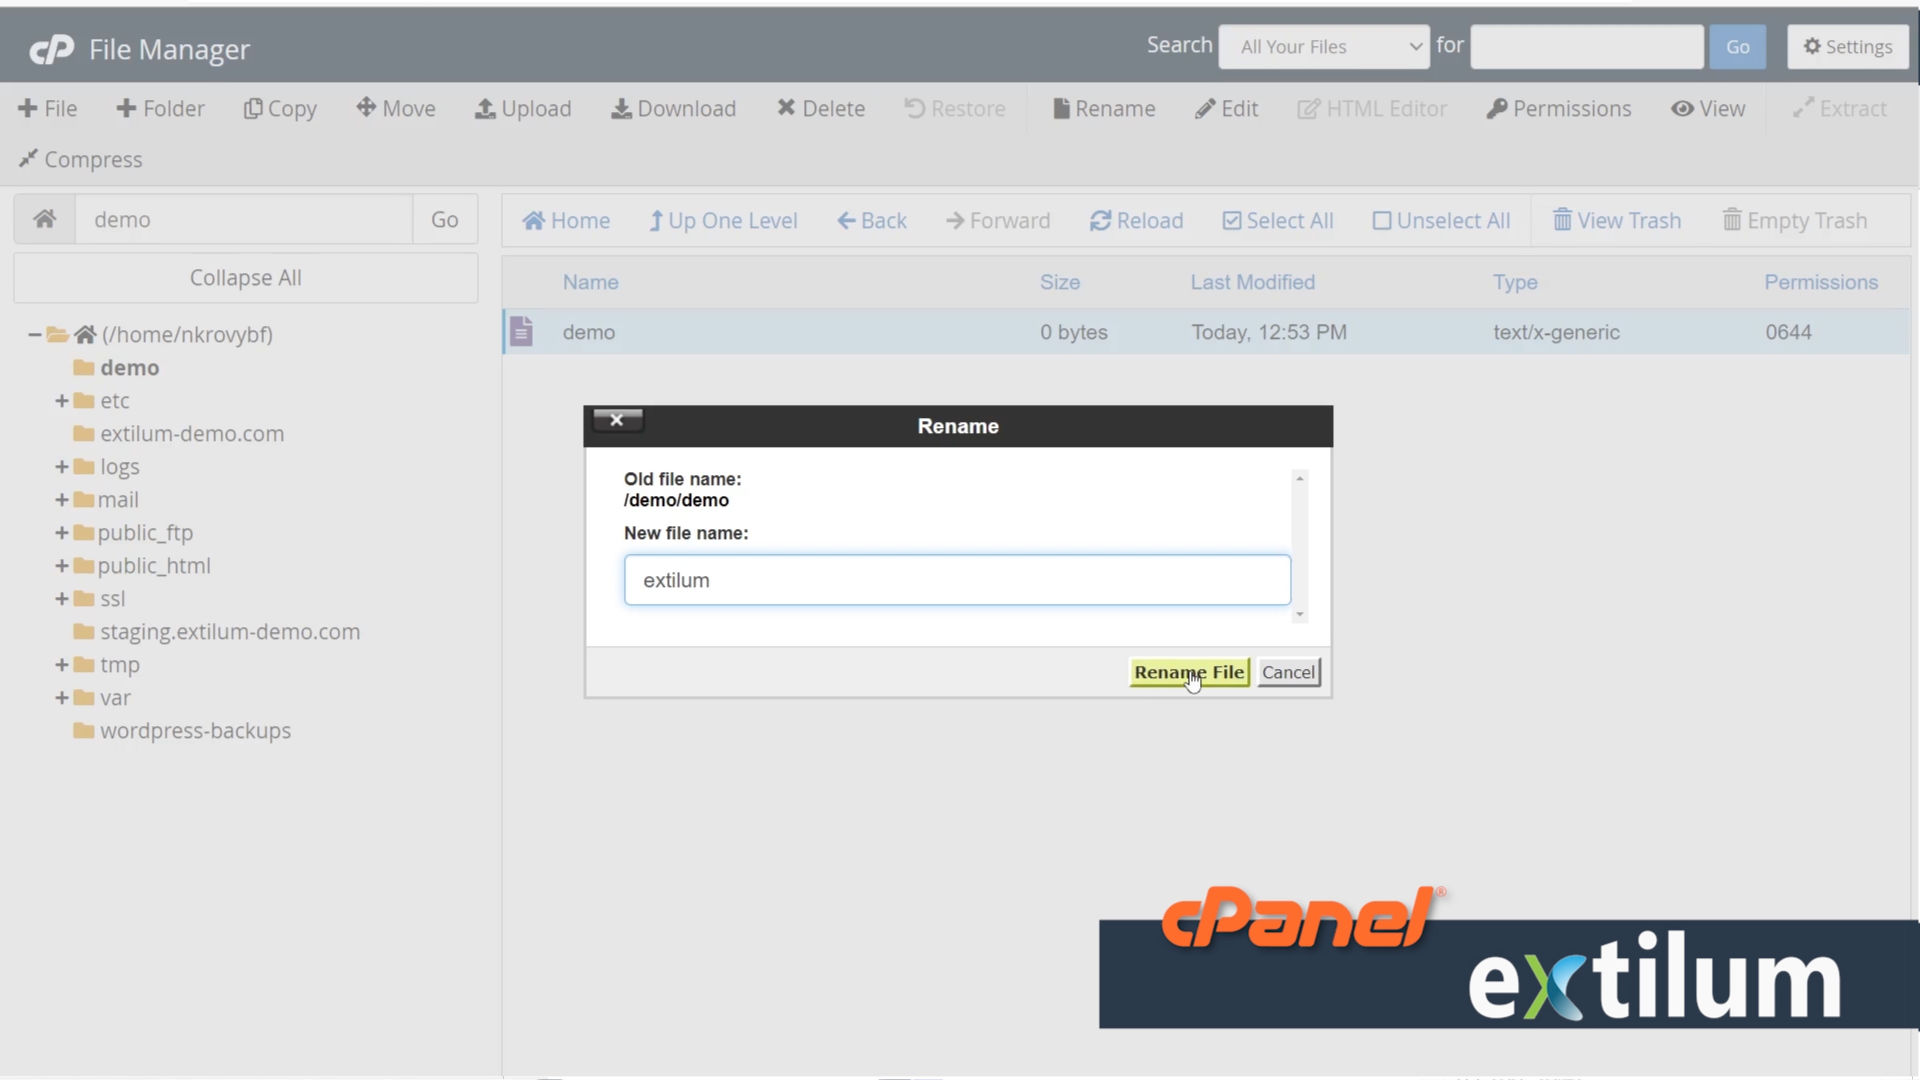
Task: Sort files by Last Modified
Action: point(1253,282)
